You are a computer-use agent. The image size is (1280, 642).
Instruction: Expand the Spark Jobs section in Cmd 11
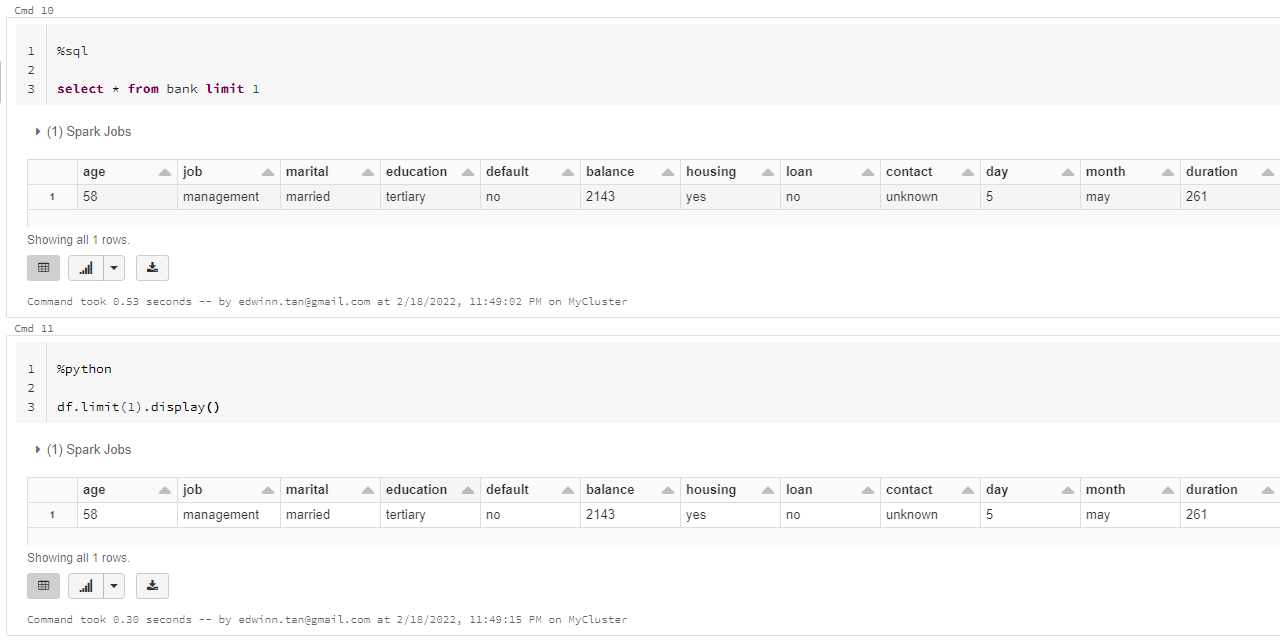[x=38, y=449]
